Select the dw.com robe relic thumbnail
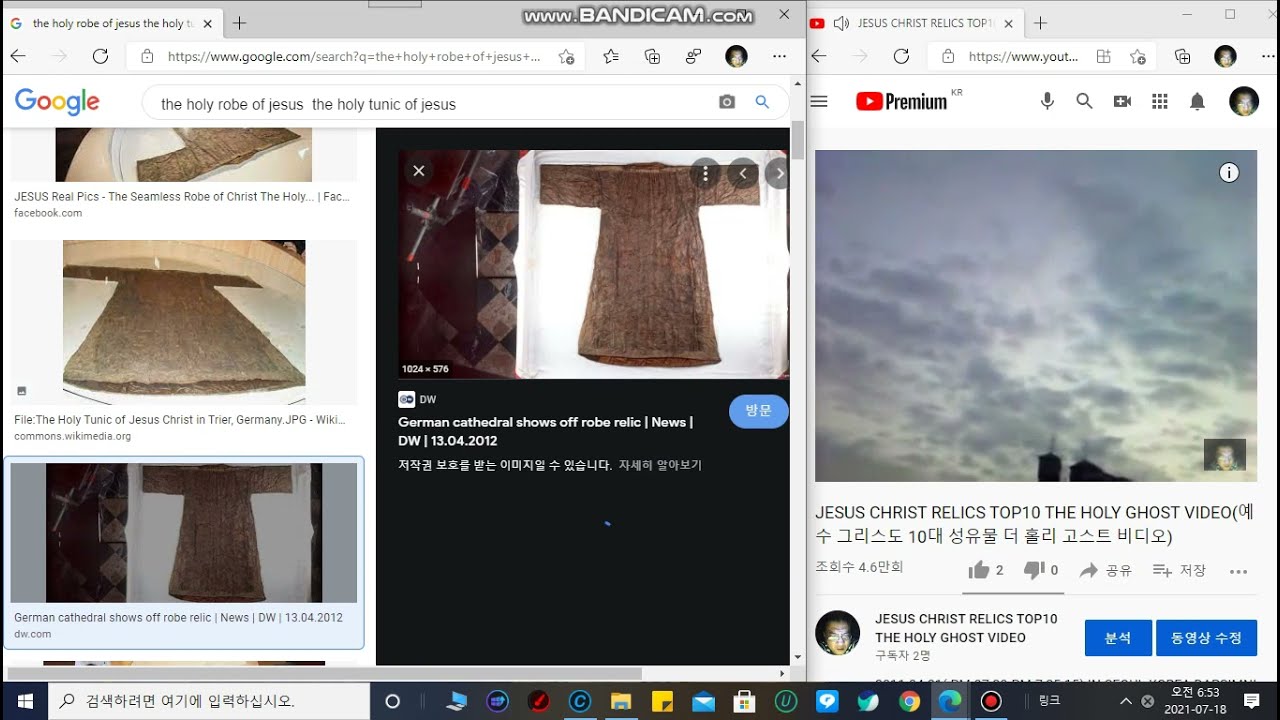This screenshot has width=1280, height=720. tap(184, 533)
